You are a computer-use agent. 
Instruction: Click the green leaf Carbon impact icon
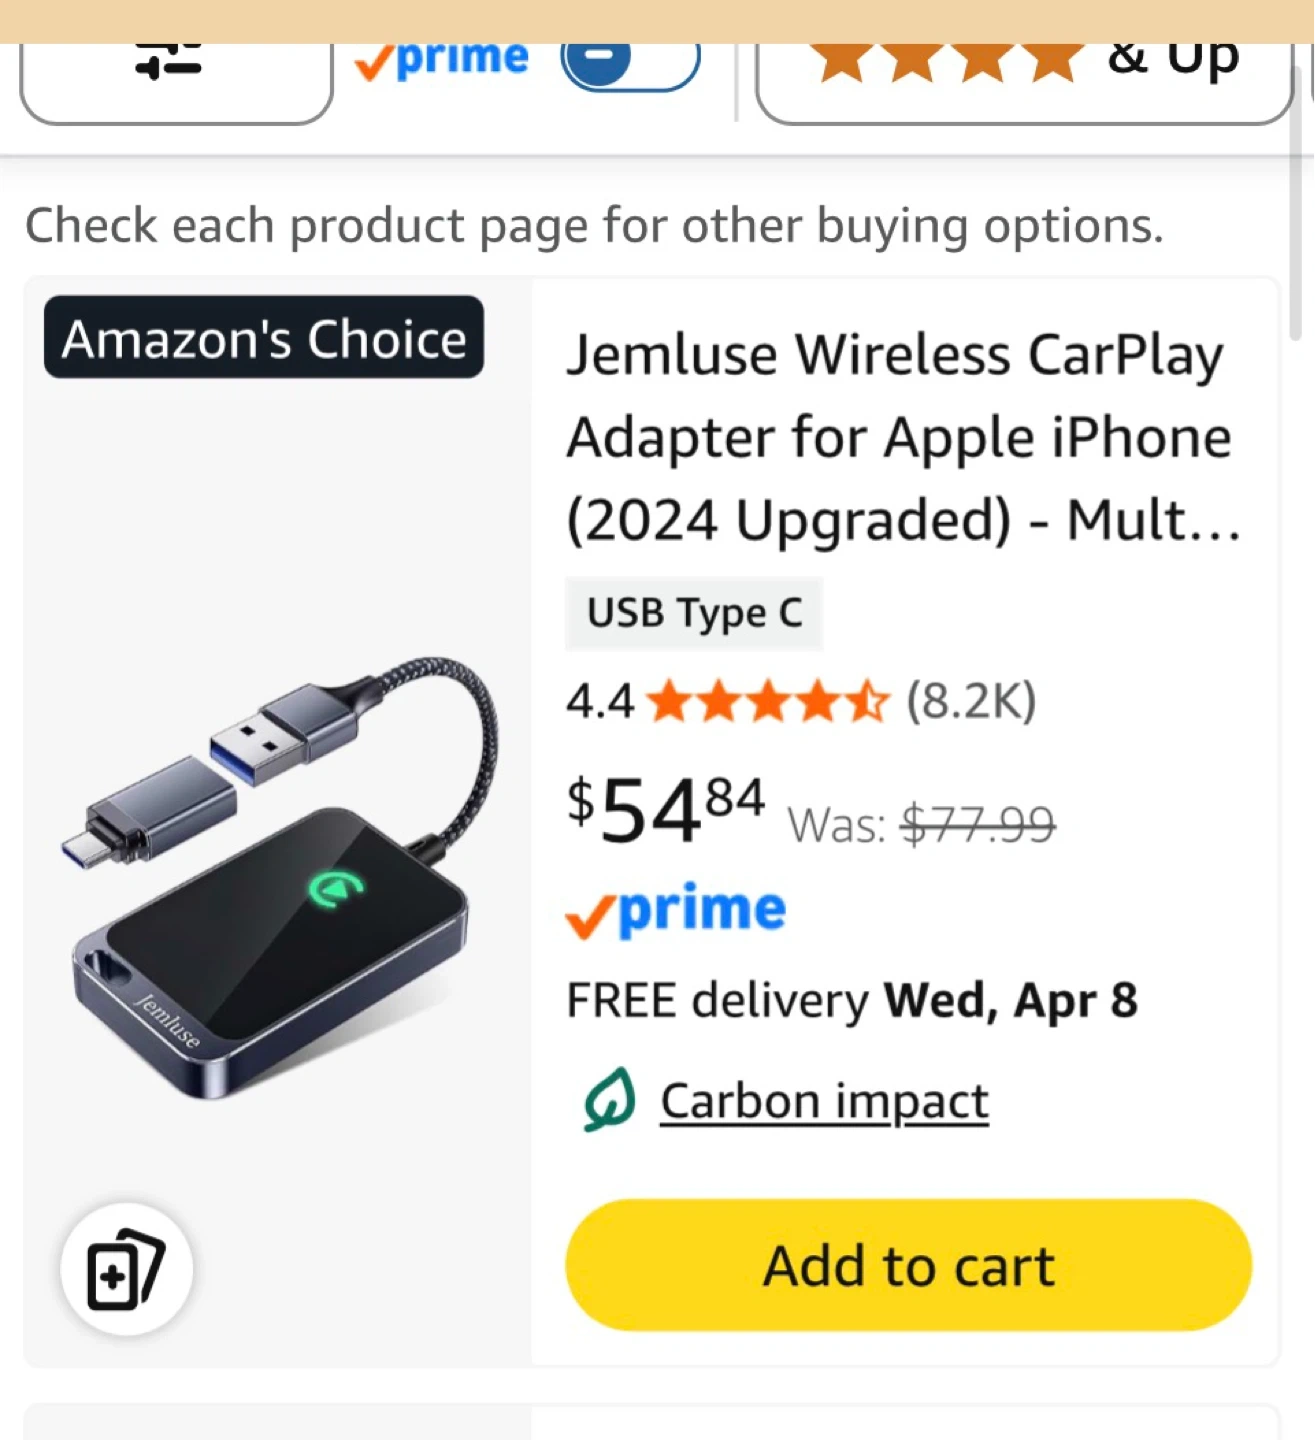point(609,1100)
